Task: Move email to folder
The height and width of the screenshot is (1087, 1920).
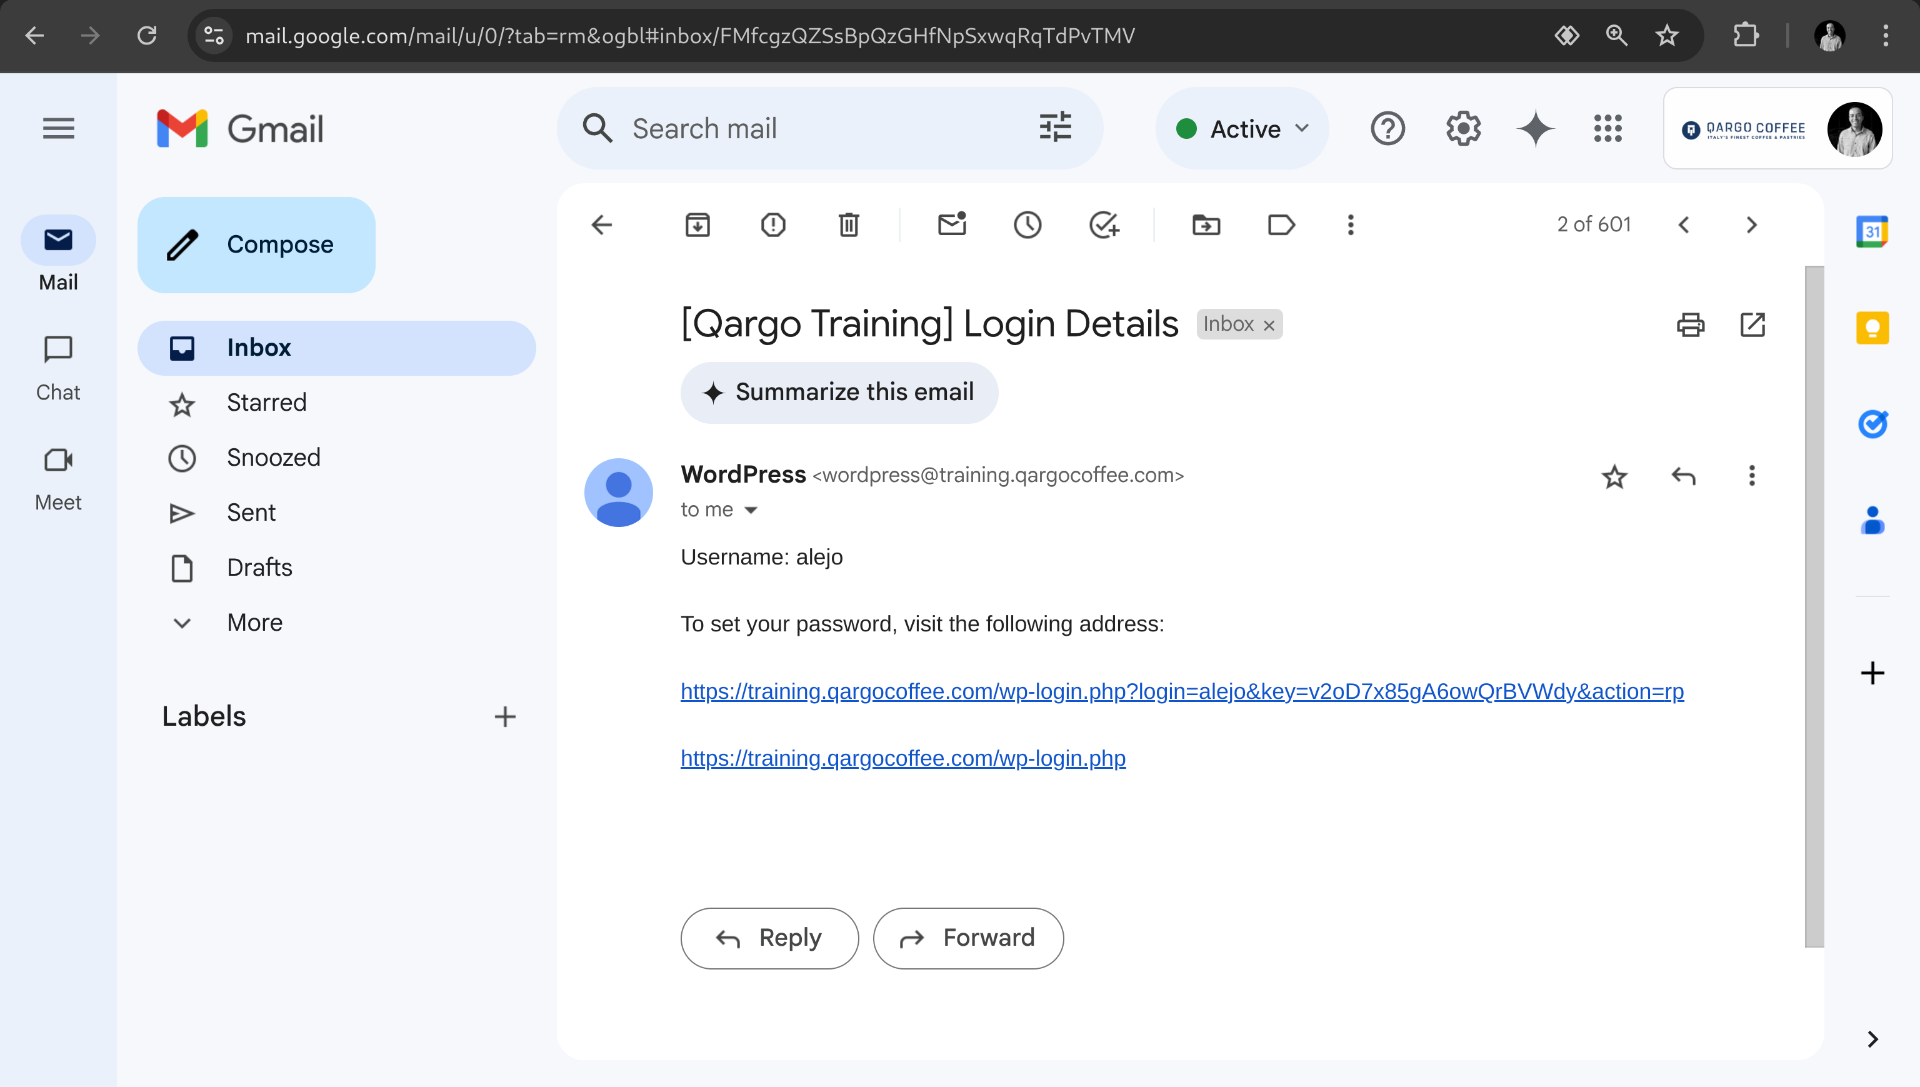Action: point(1207,225)
